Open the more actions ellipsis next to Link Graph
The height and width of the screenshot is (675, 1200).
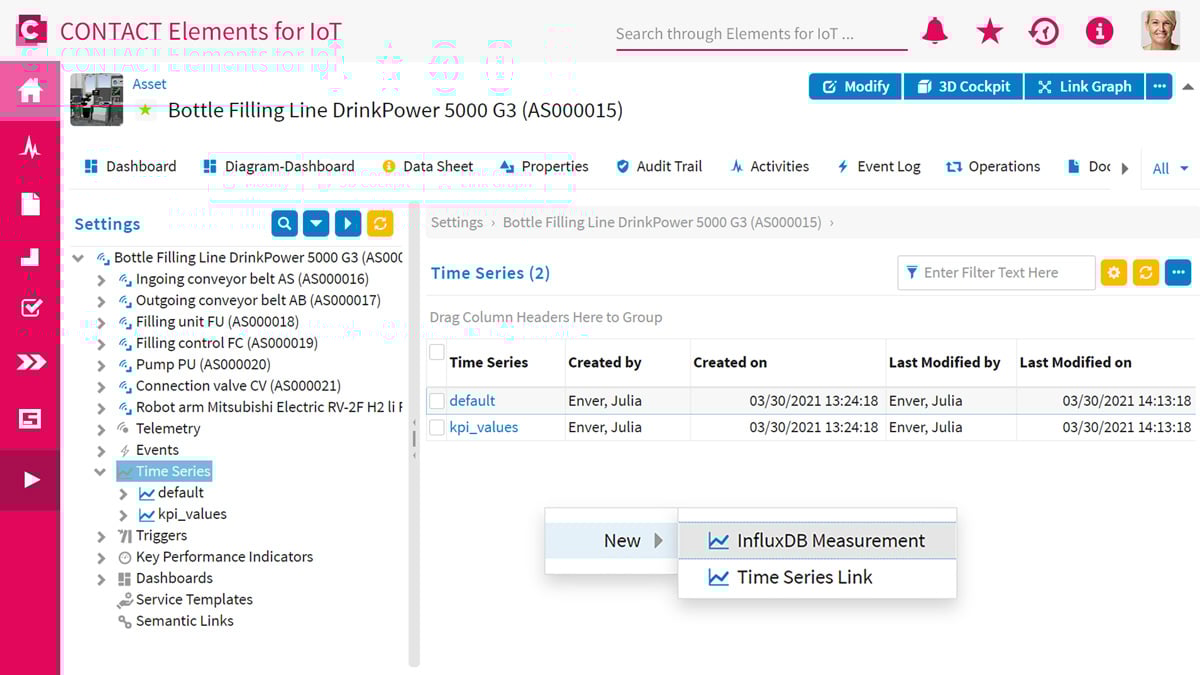(1160, 87)
